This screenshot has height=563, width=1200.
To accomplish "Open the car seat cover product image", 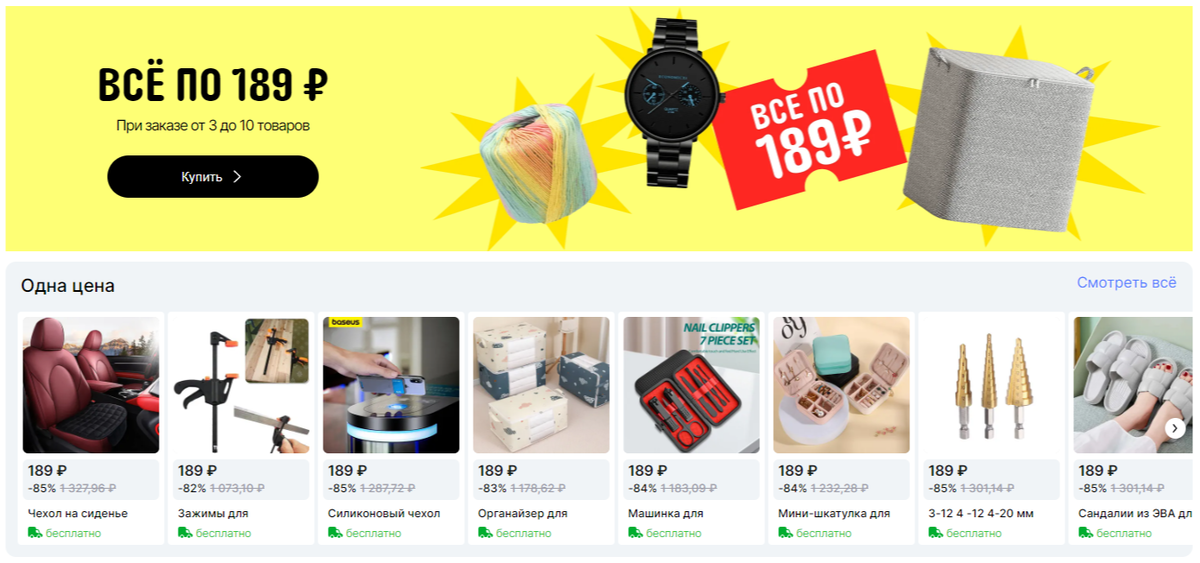I will tap(91, 385).
